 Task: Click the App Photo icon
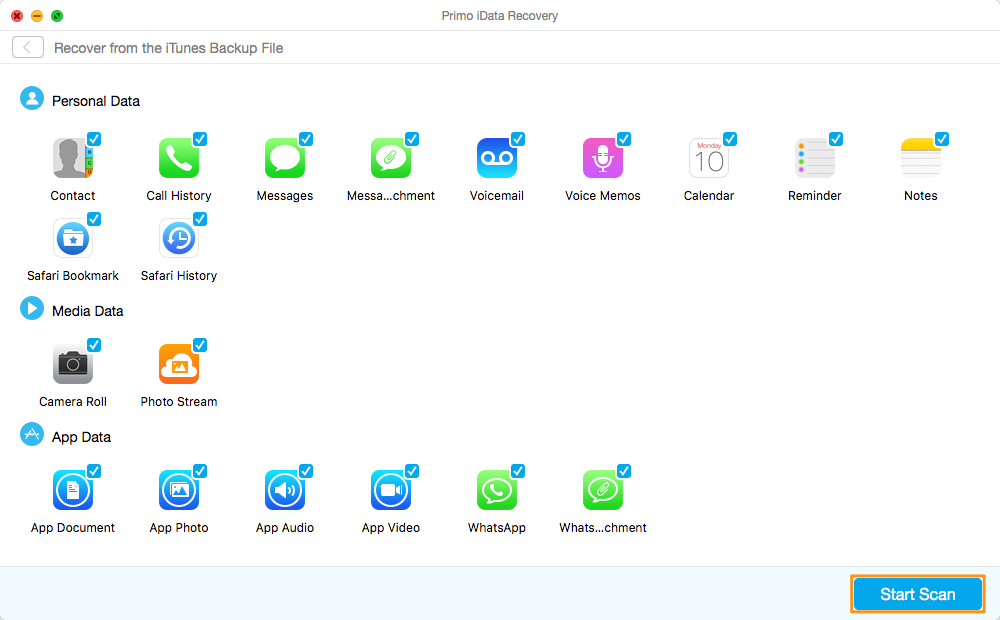(179, 490)
